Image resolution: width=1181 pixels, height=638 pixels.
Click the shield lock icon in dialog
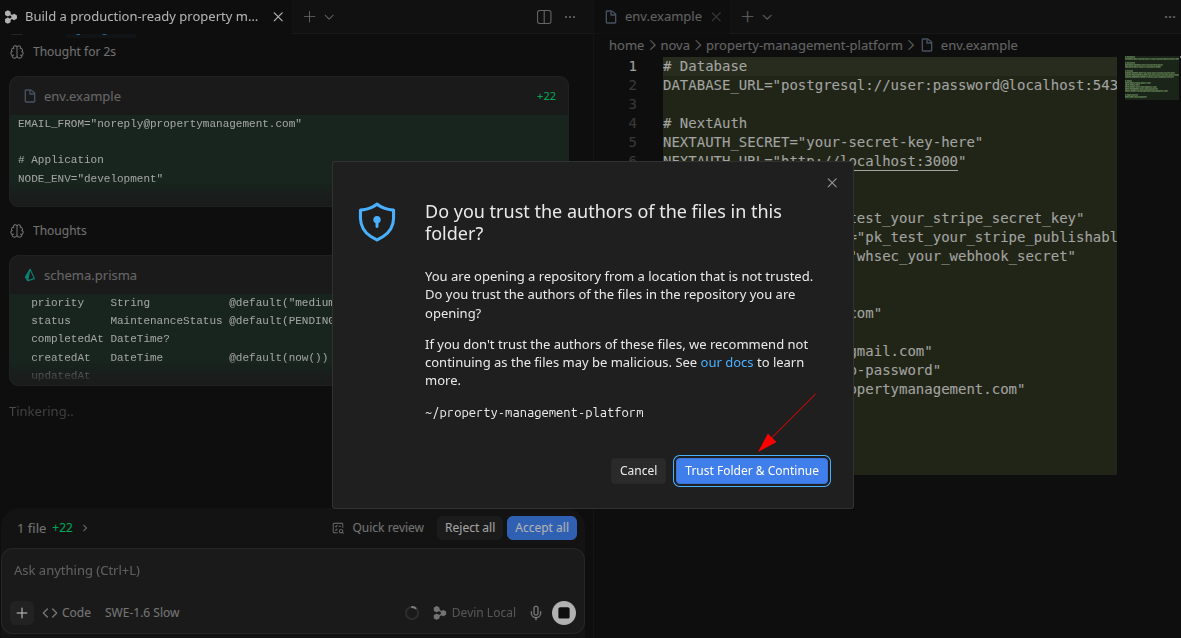377,222
